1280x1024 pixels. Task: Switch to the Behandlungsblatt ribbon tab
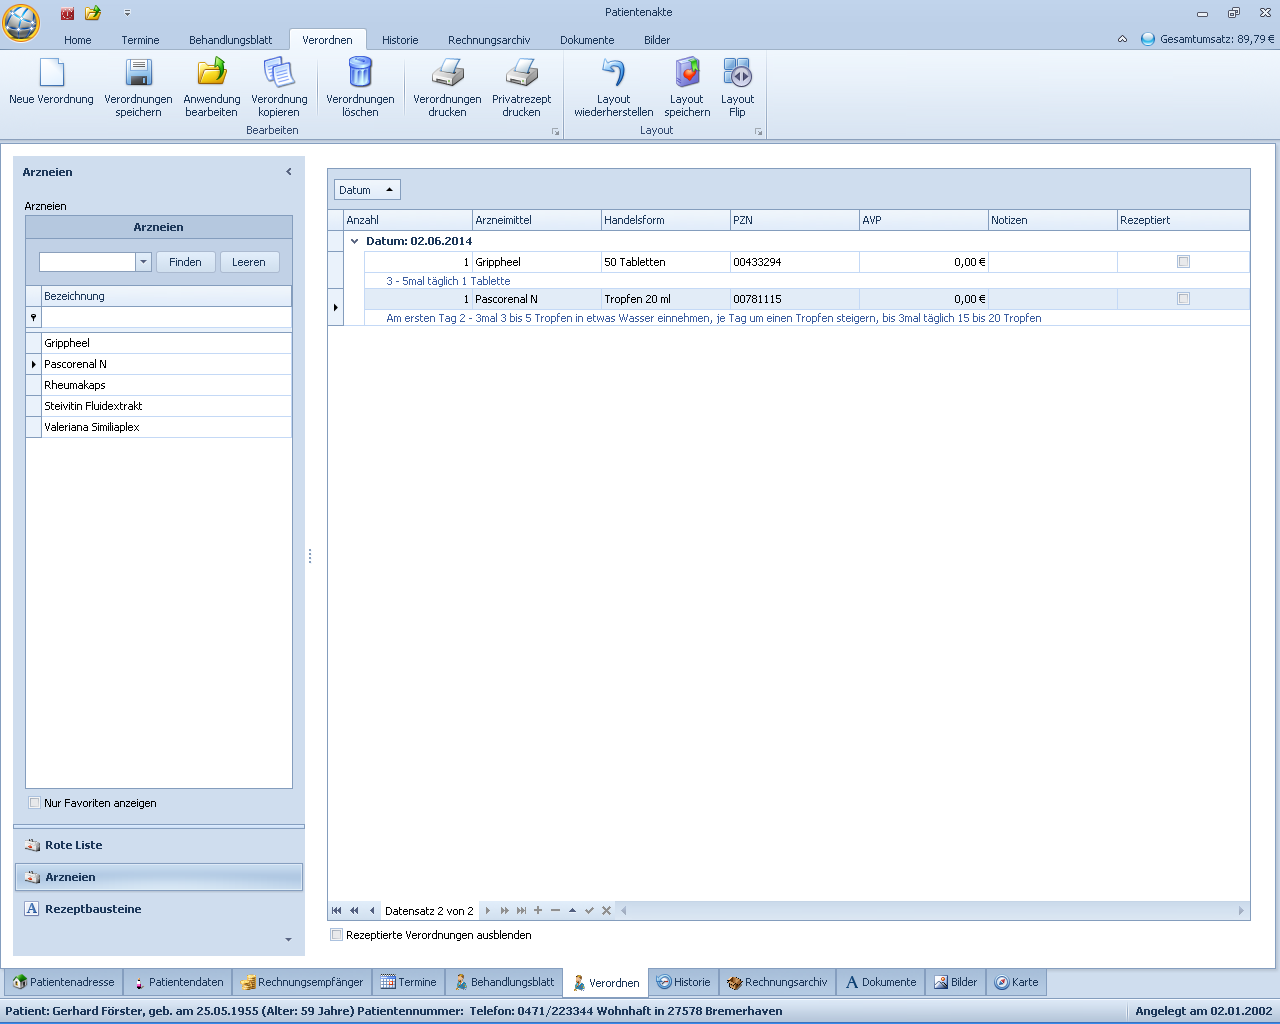pyautogui.click(x=230, y=40)
